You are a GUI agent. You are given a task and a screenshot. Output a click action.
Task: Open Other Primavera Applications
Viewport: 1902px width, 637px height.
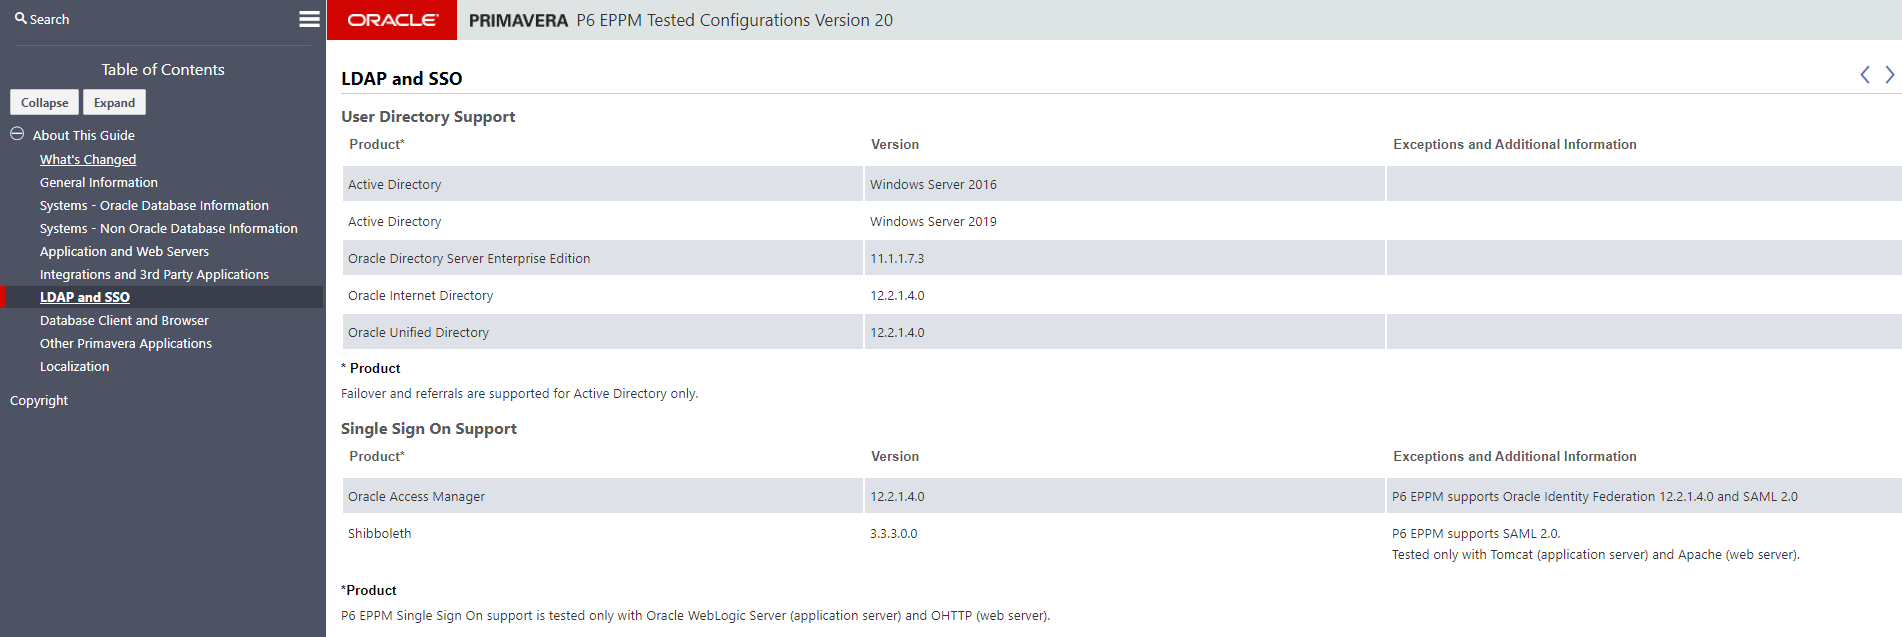pos(126,343)
